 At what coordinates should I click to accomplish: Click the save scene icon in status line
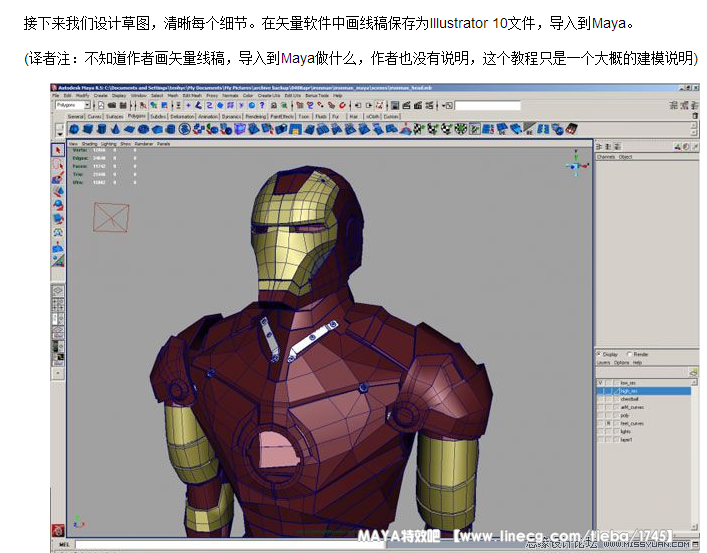coord(123,105)
